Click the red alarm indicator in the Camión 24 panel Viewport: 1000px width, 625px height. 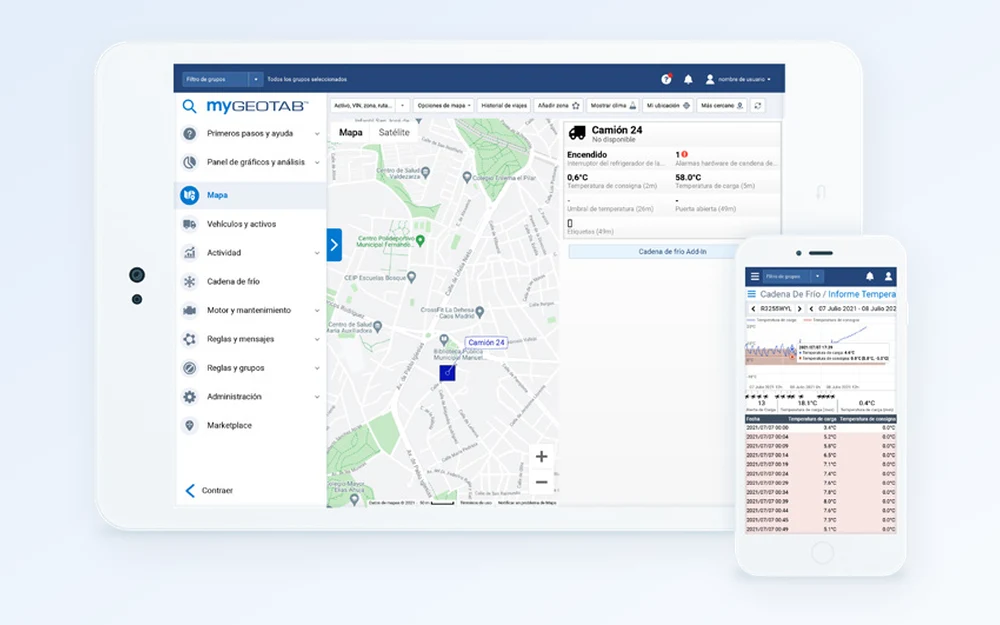(684, 154)
